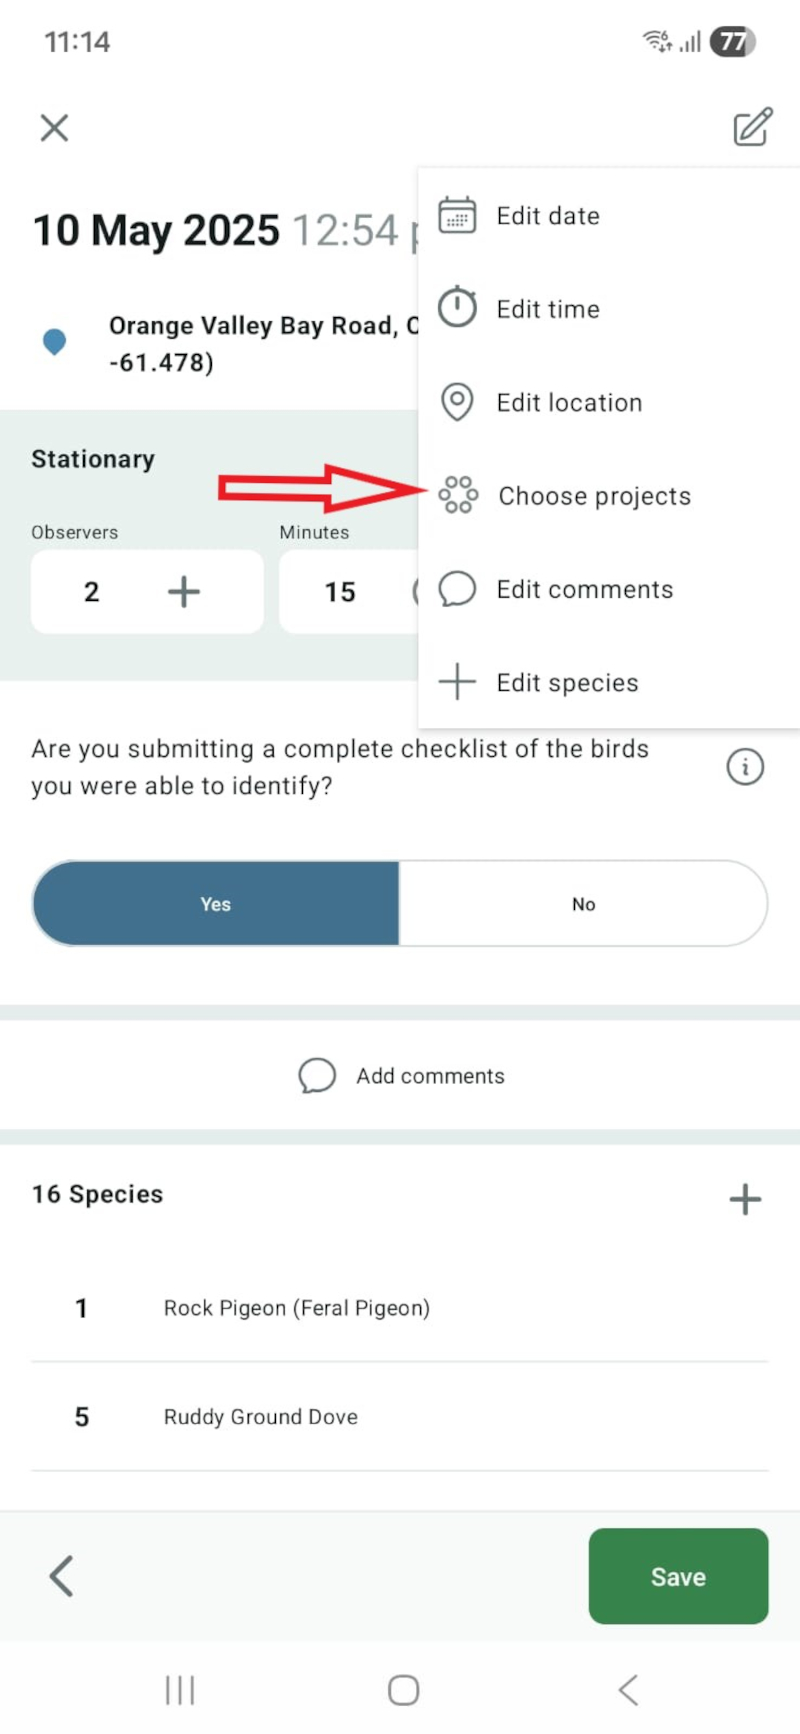800x1734 pixels.
Task: Tap the Android home button
Action: pyautogui.click(x=403, y=1690)
